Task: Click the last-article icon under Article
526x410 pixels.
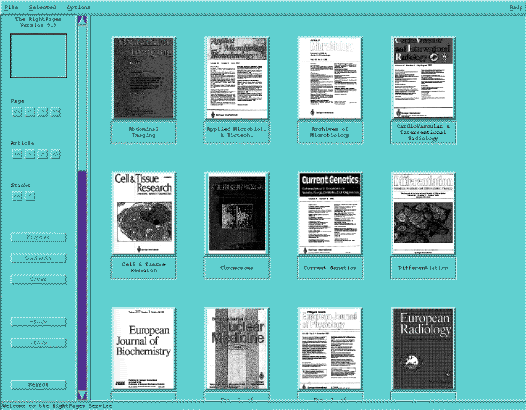Action: click(x=56, y=154)
